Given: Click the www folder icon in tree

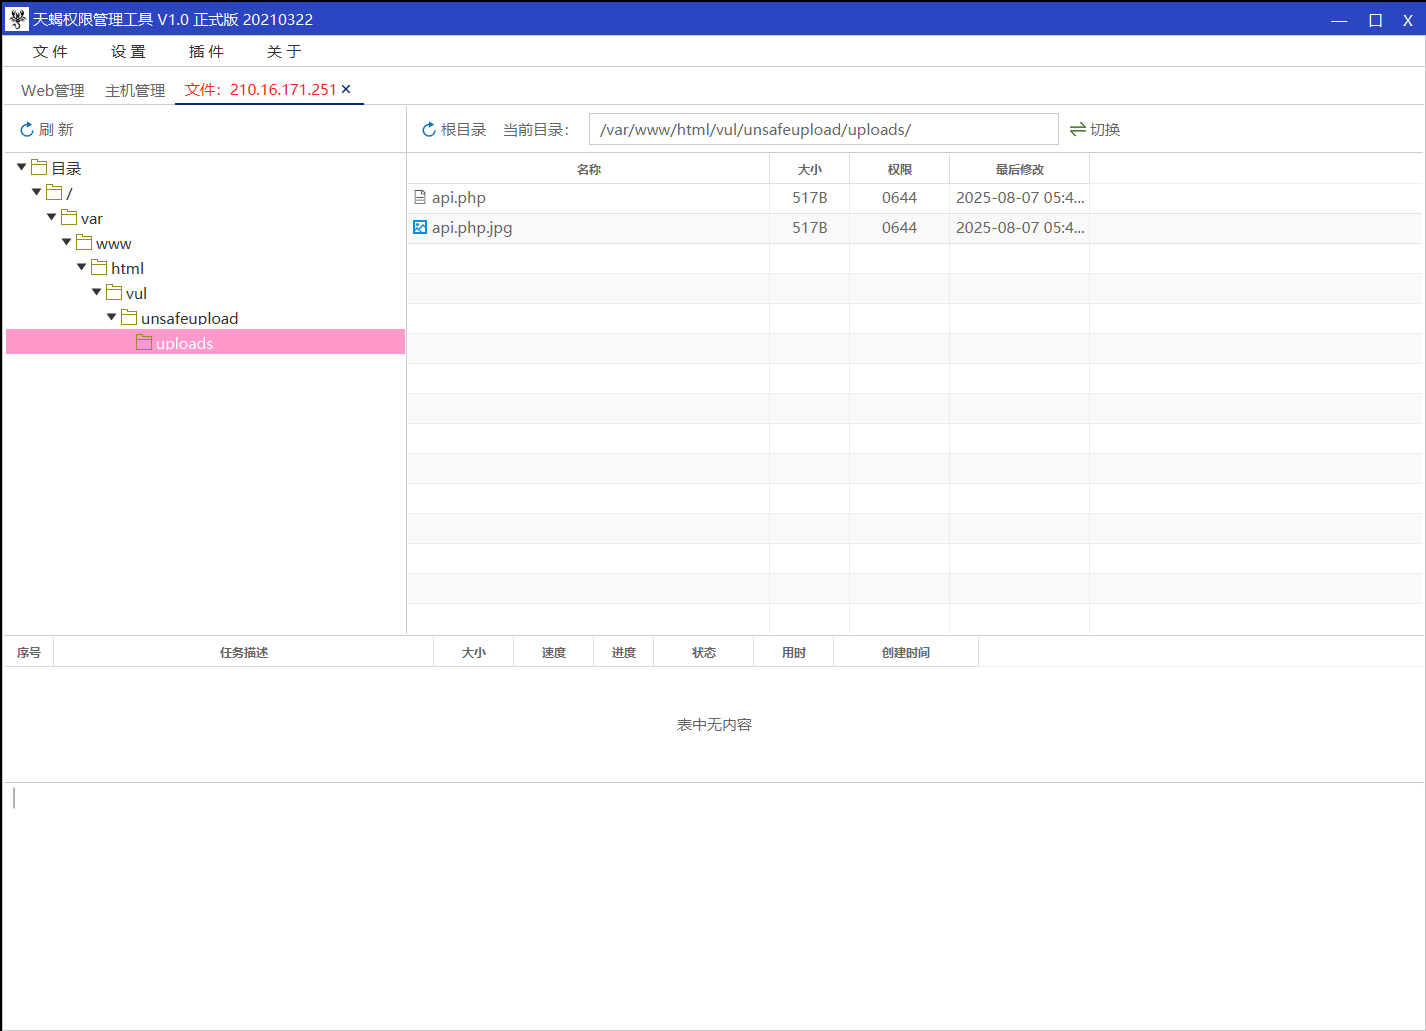Looking at the screenshot, I should (83, 242).
